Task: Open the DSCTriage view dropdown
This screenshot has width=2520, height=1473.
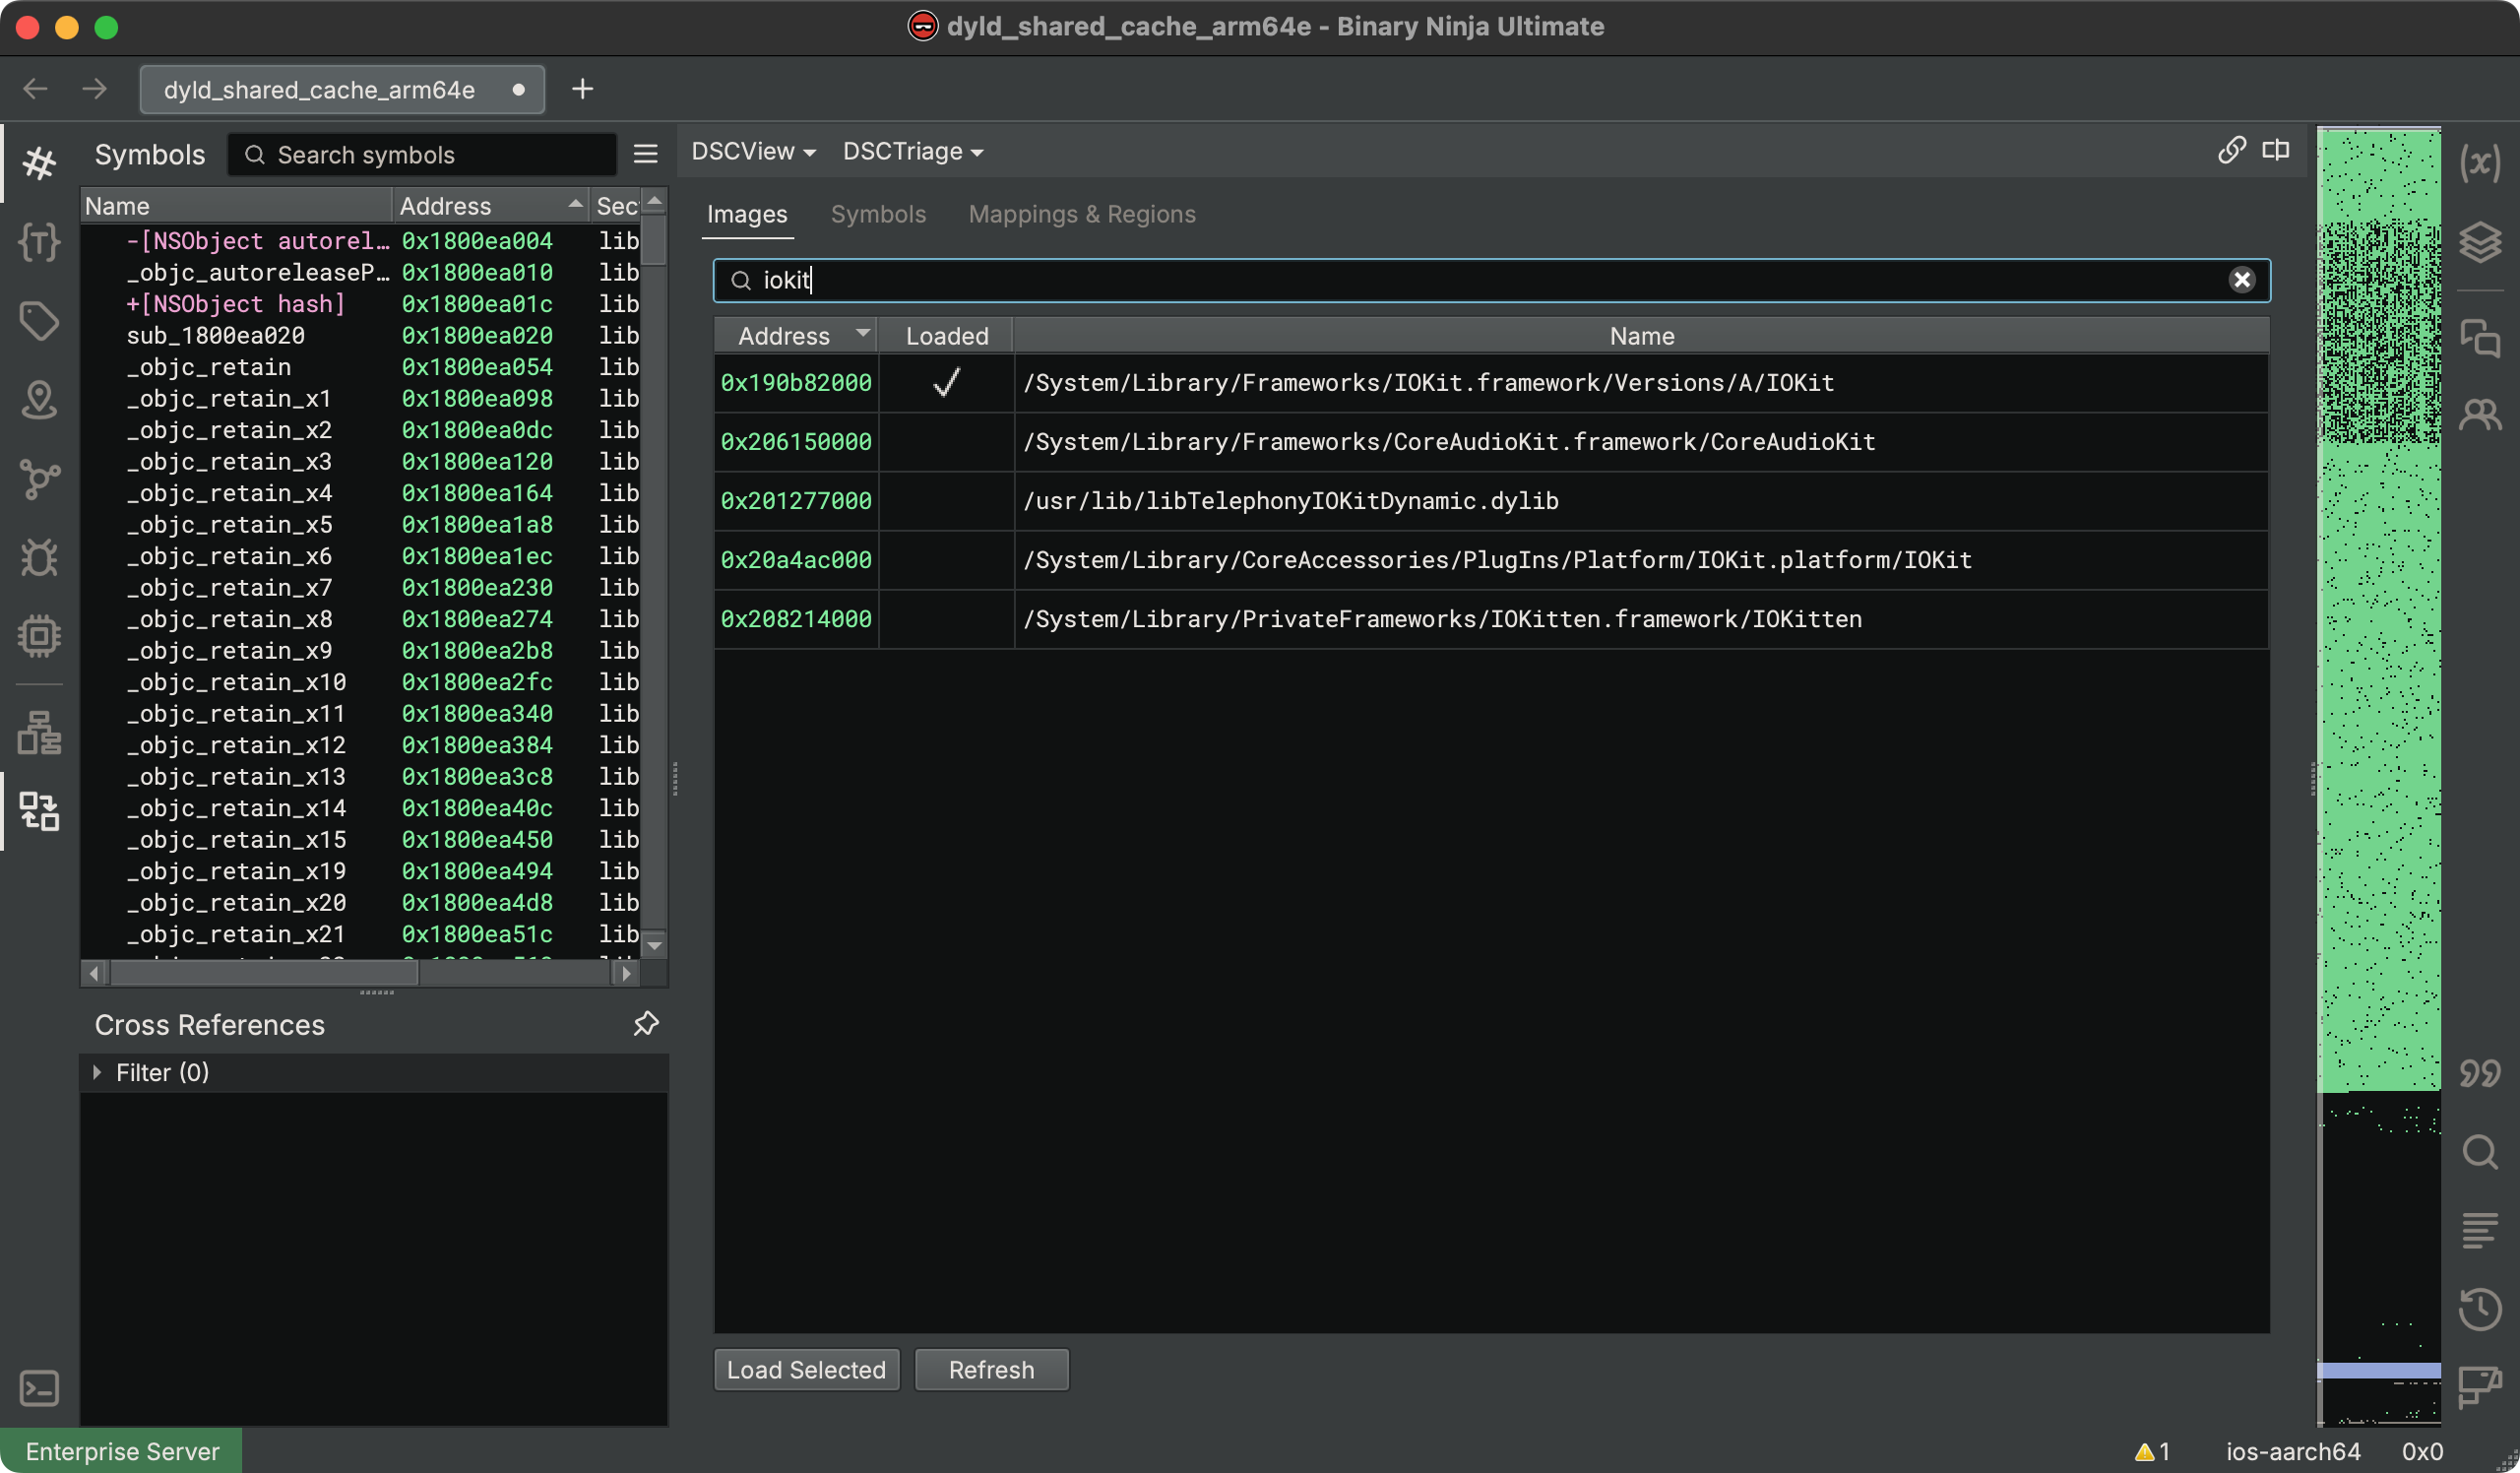Action: point(912,151)
